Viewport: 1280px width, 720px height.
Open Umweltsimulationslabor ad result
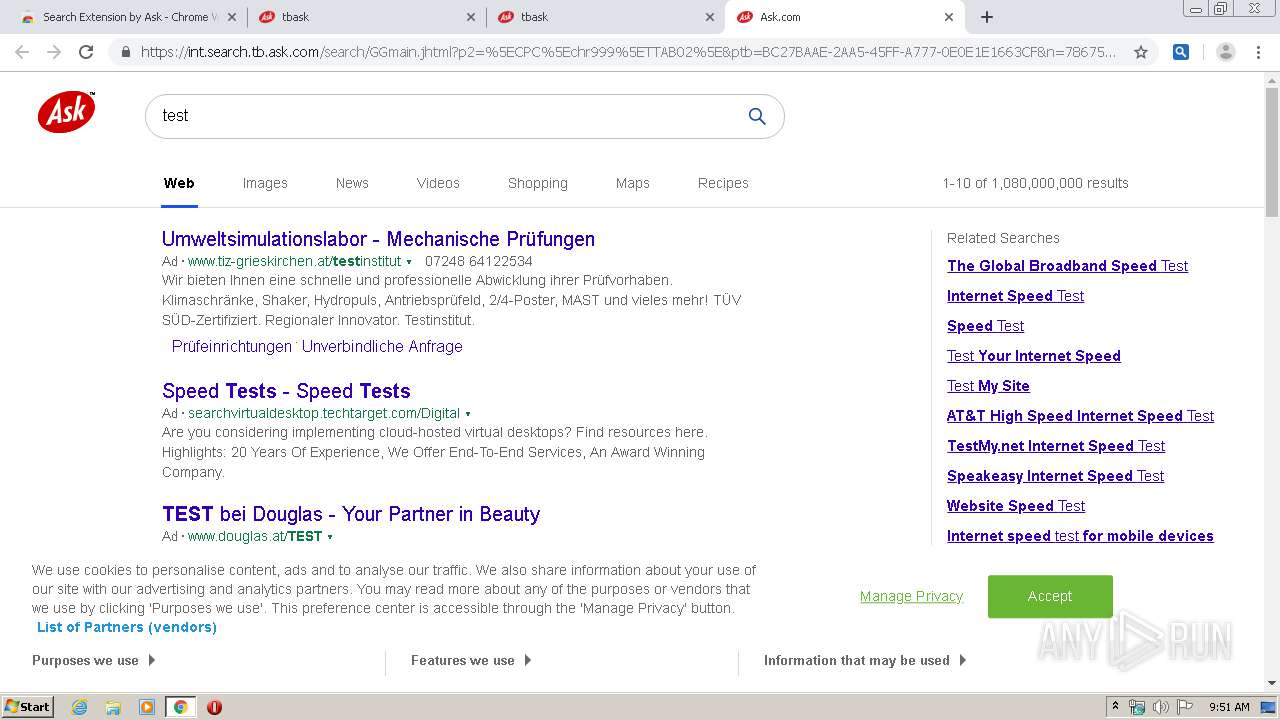pos(378,239)
